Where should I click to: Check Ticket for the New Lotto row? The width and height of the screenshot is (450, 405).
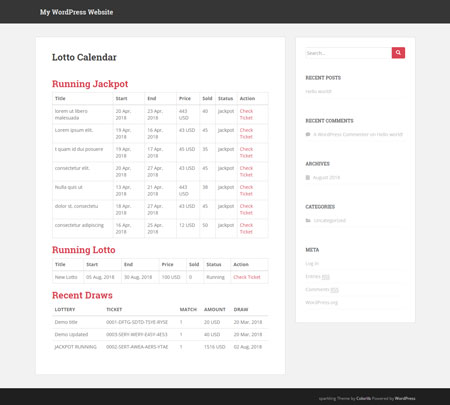click(x=247, y=277)
